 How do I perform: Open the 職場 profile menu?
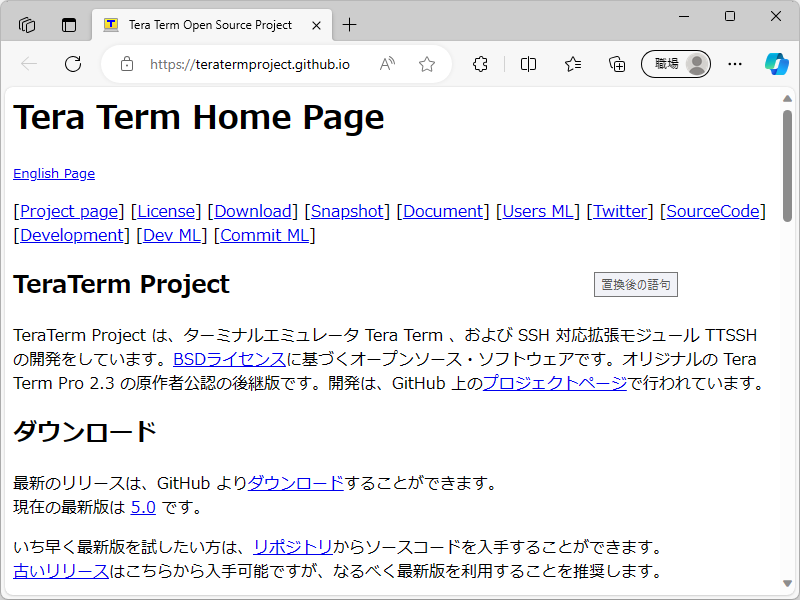pyautogui.click(x=675, y=63)
